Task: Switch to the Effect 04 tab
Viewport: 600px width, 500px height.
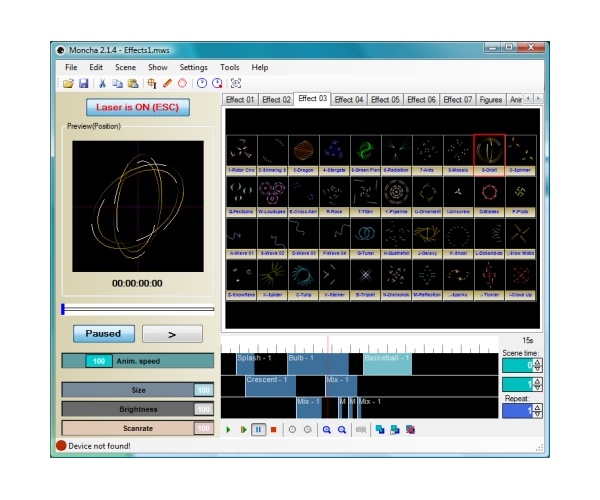Action: tap(349, 100)
